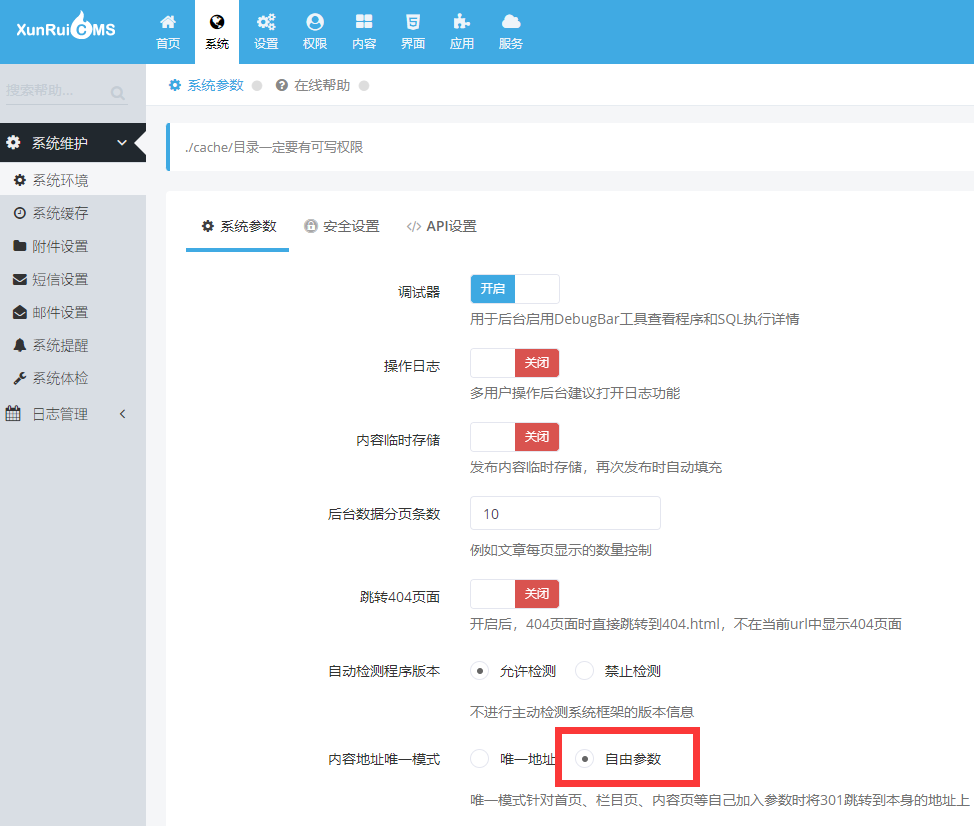Click the 短信设置 envelope icon

point(20,279)
